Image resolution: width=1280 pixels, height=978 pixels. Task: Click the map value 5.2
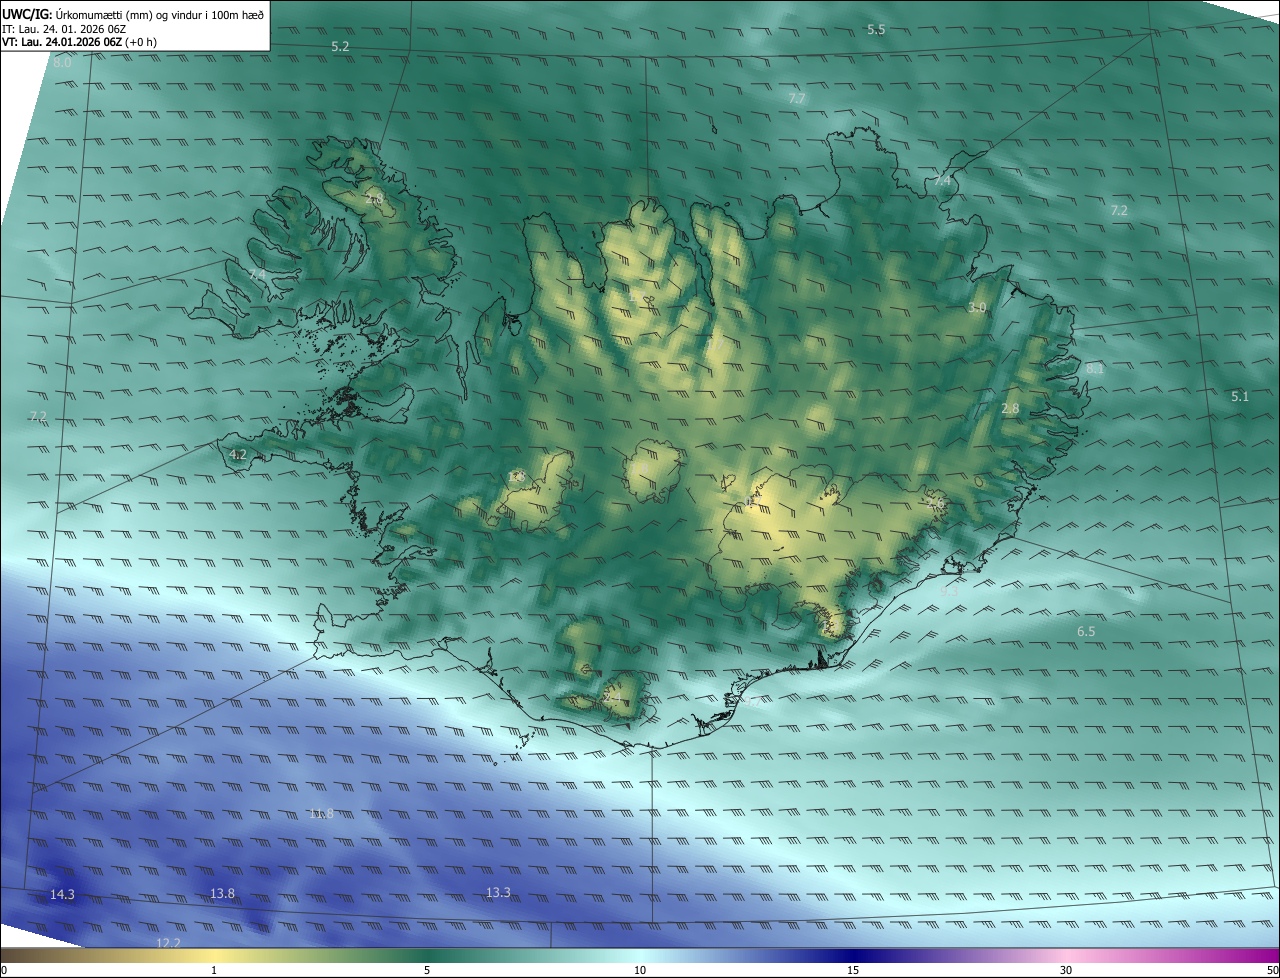click(x=340, y=47)
